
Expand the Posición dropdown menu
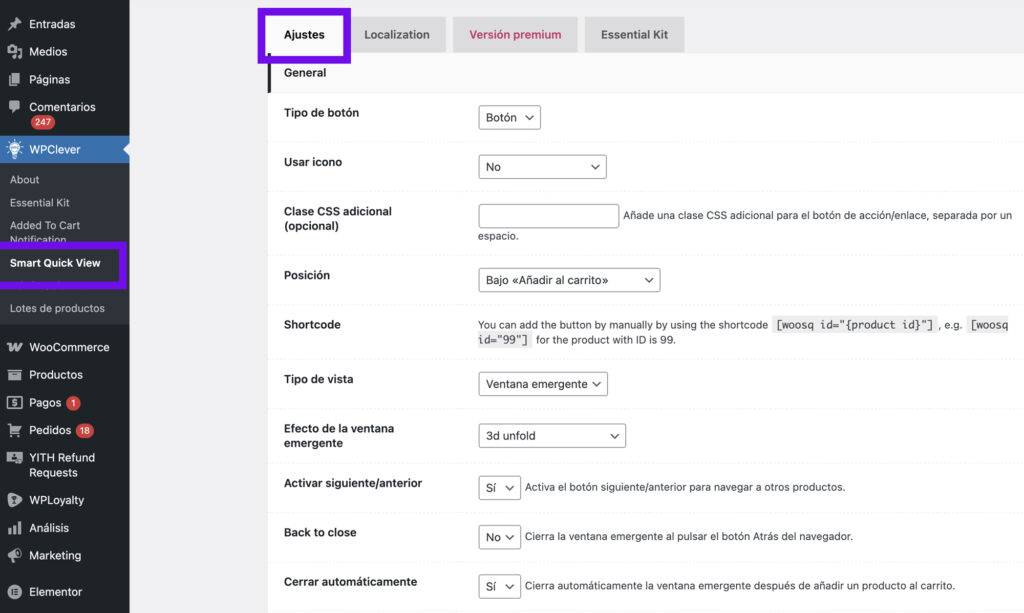pyautogui.click(x=568, y=280)
